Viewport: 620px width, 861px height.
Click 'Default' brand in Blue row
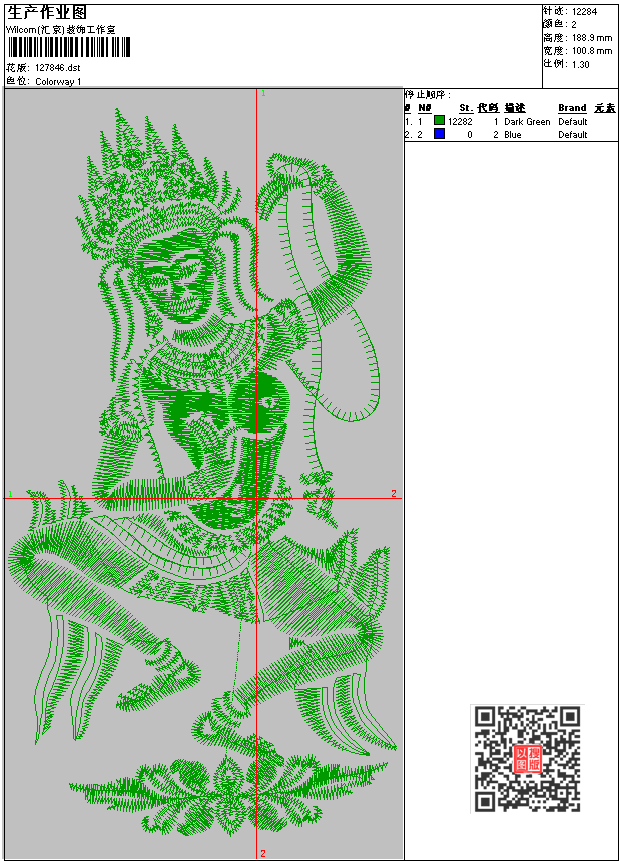[573, 135]
